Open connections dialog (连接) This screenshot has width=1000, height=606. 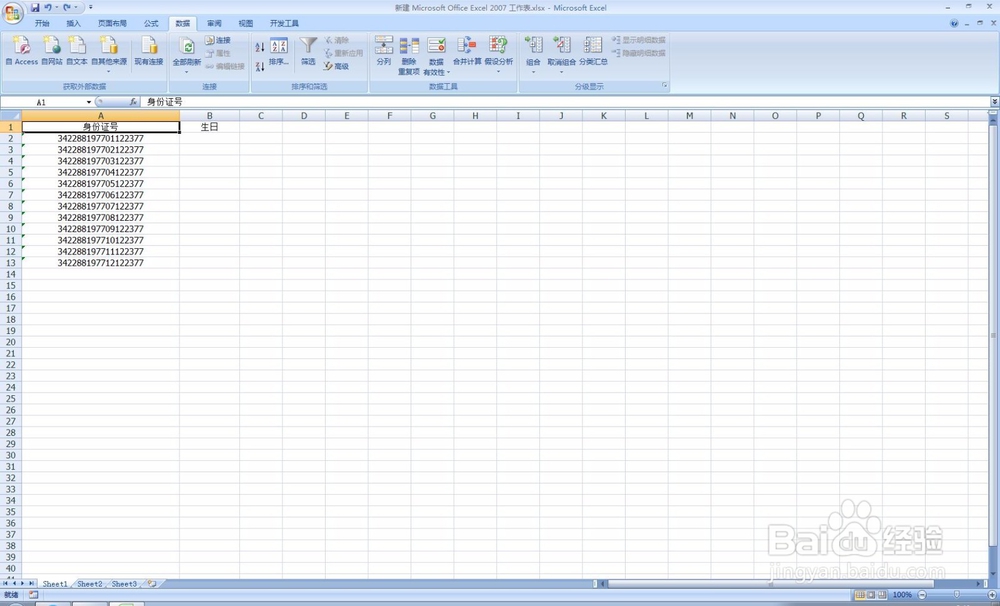(x=218, y=40)
